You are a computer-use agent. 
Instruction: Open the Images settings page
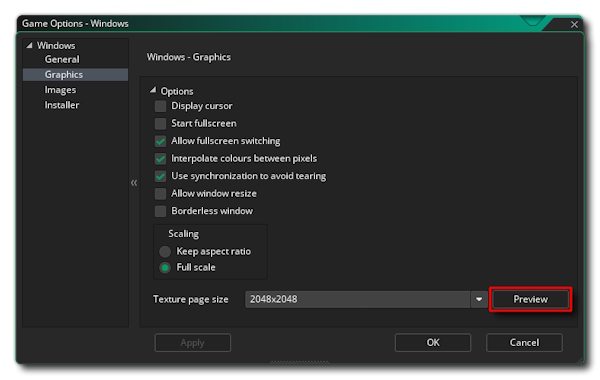pyautogui.click(x=60, y=90)
